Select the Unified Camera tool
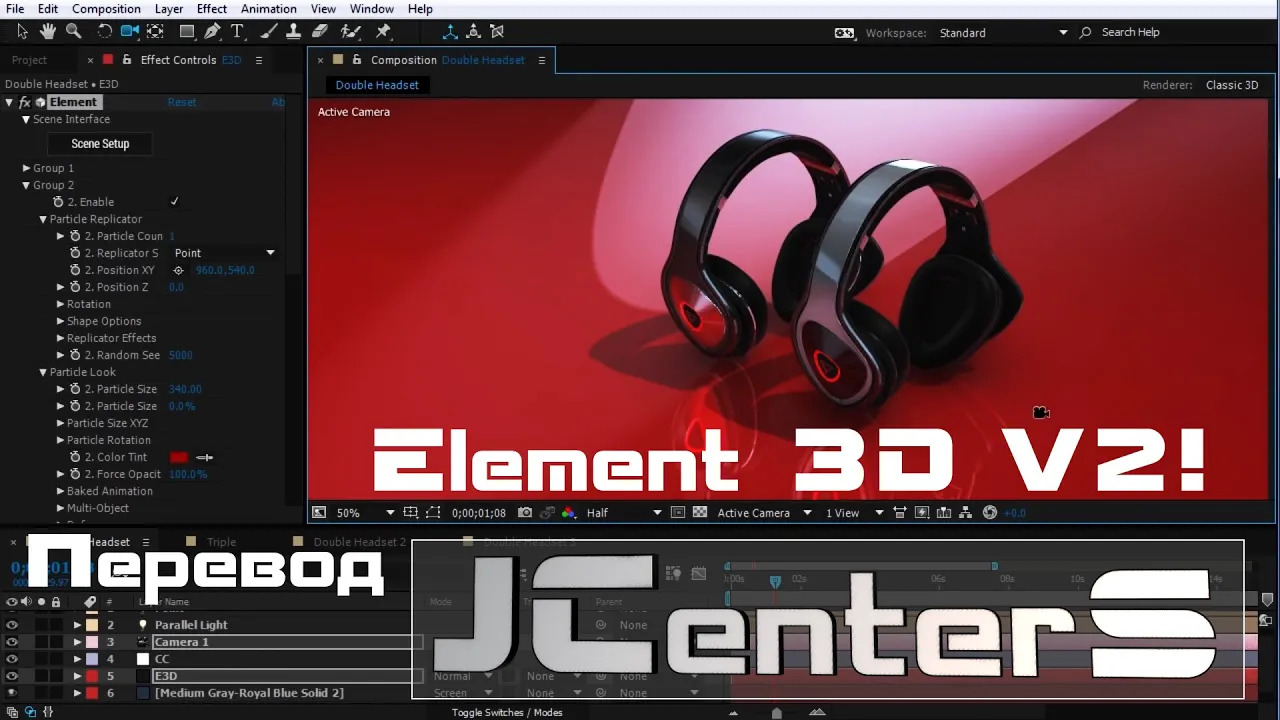The height and width of the screenshot is (720, 1280). (130, 32)
